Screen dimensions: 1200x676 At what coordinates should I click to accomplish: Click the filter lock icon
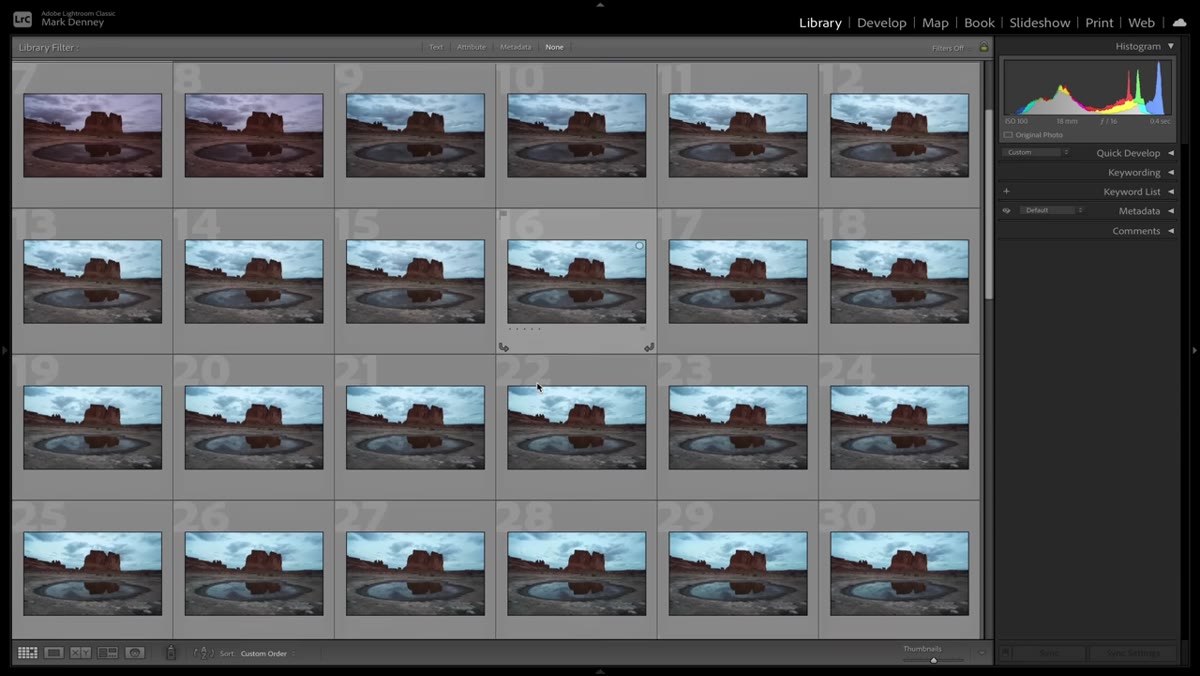pos(983,47)
